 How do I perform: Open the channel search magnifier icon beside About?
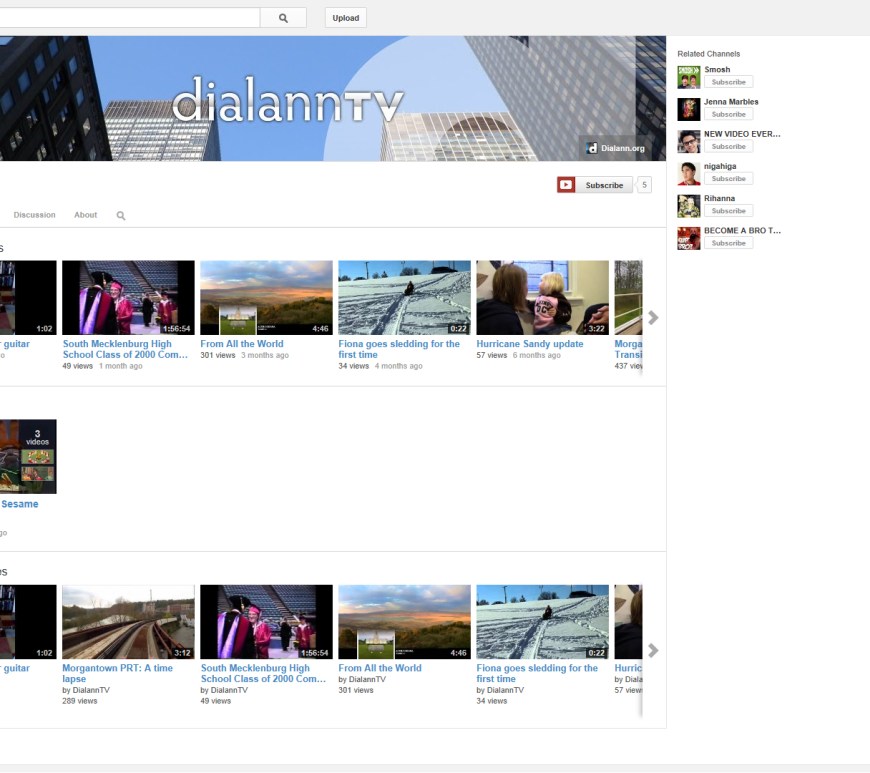tap(121, 215)
